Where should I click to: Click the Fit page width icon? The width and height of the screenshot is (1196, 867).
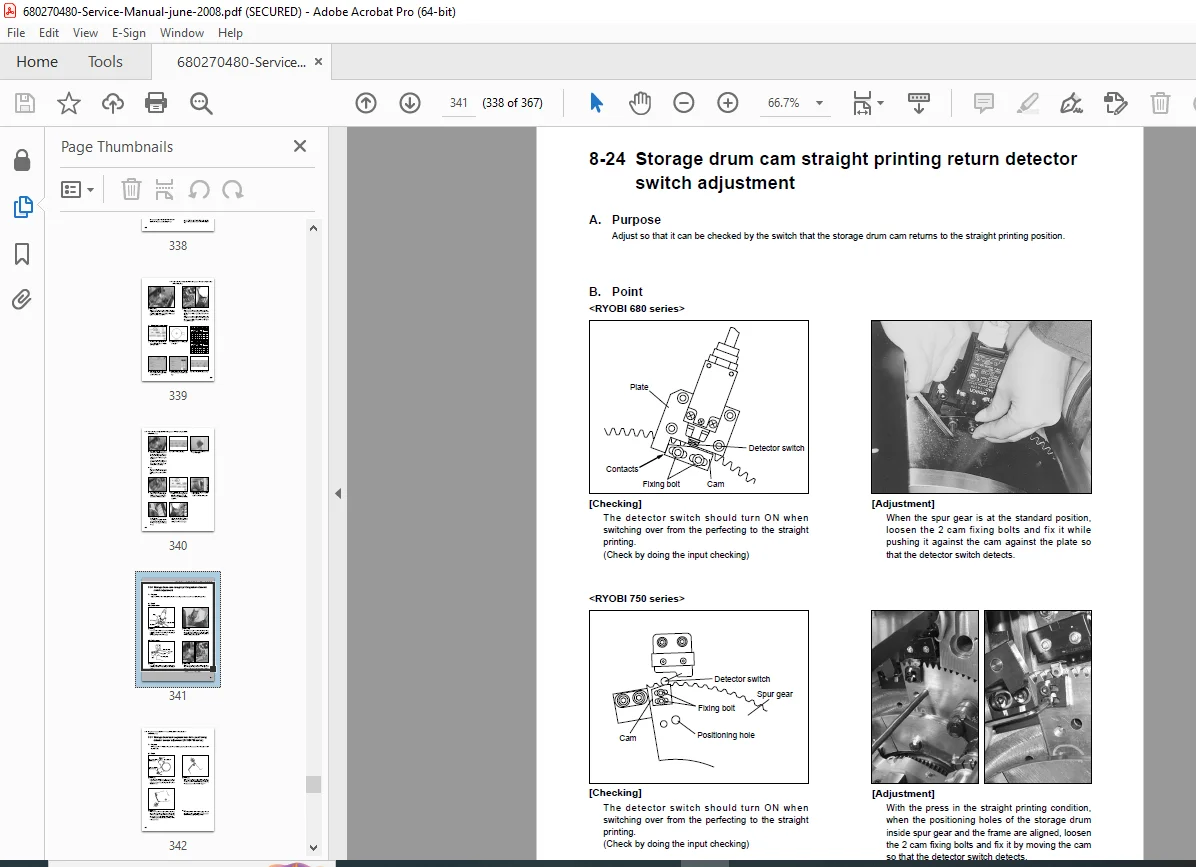pyautogui.click(x=862, y=103)
